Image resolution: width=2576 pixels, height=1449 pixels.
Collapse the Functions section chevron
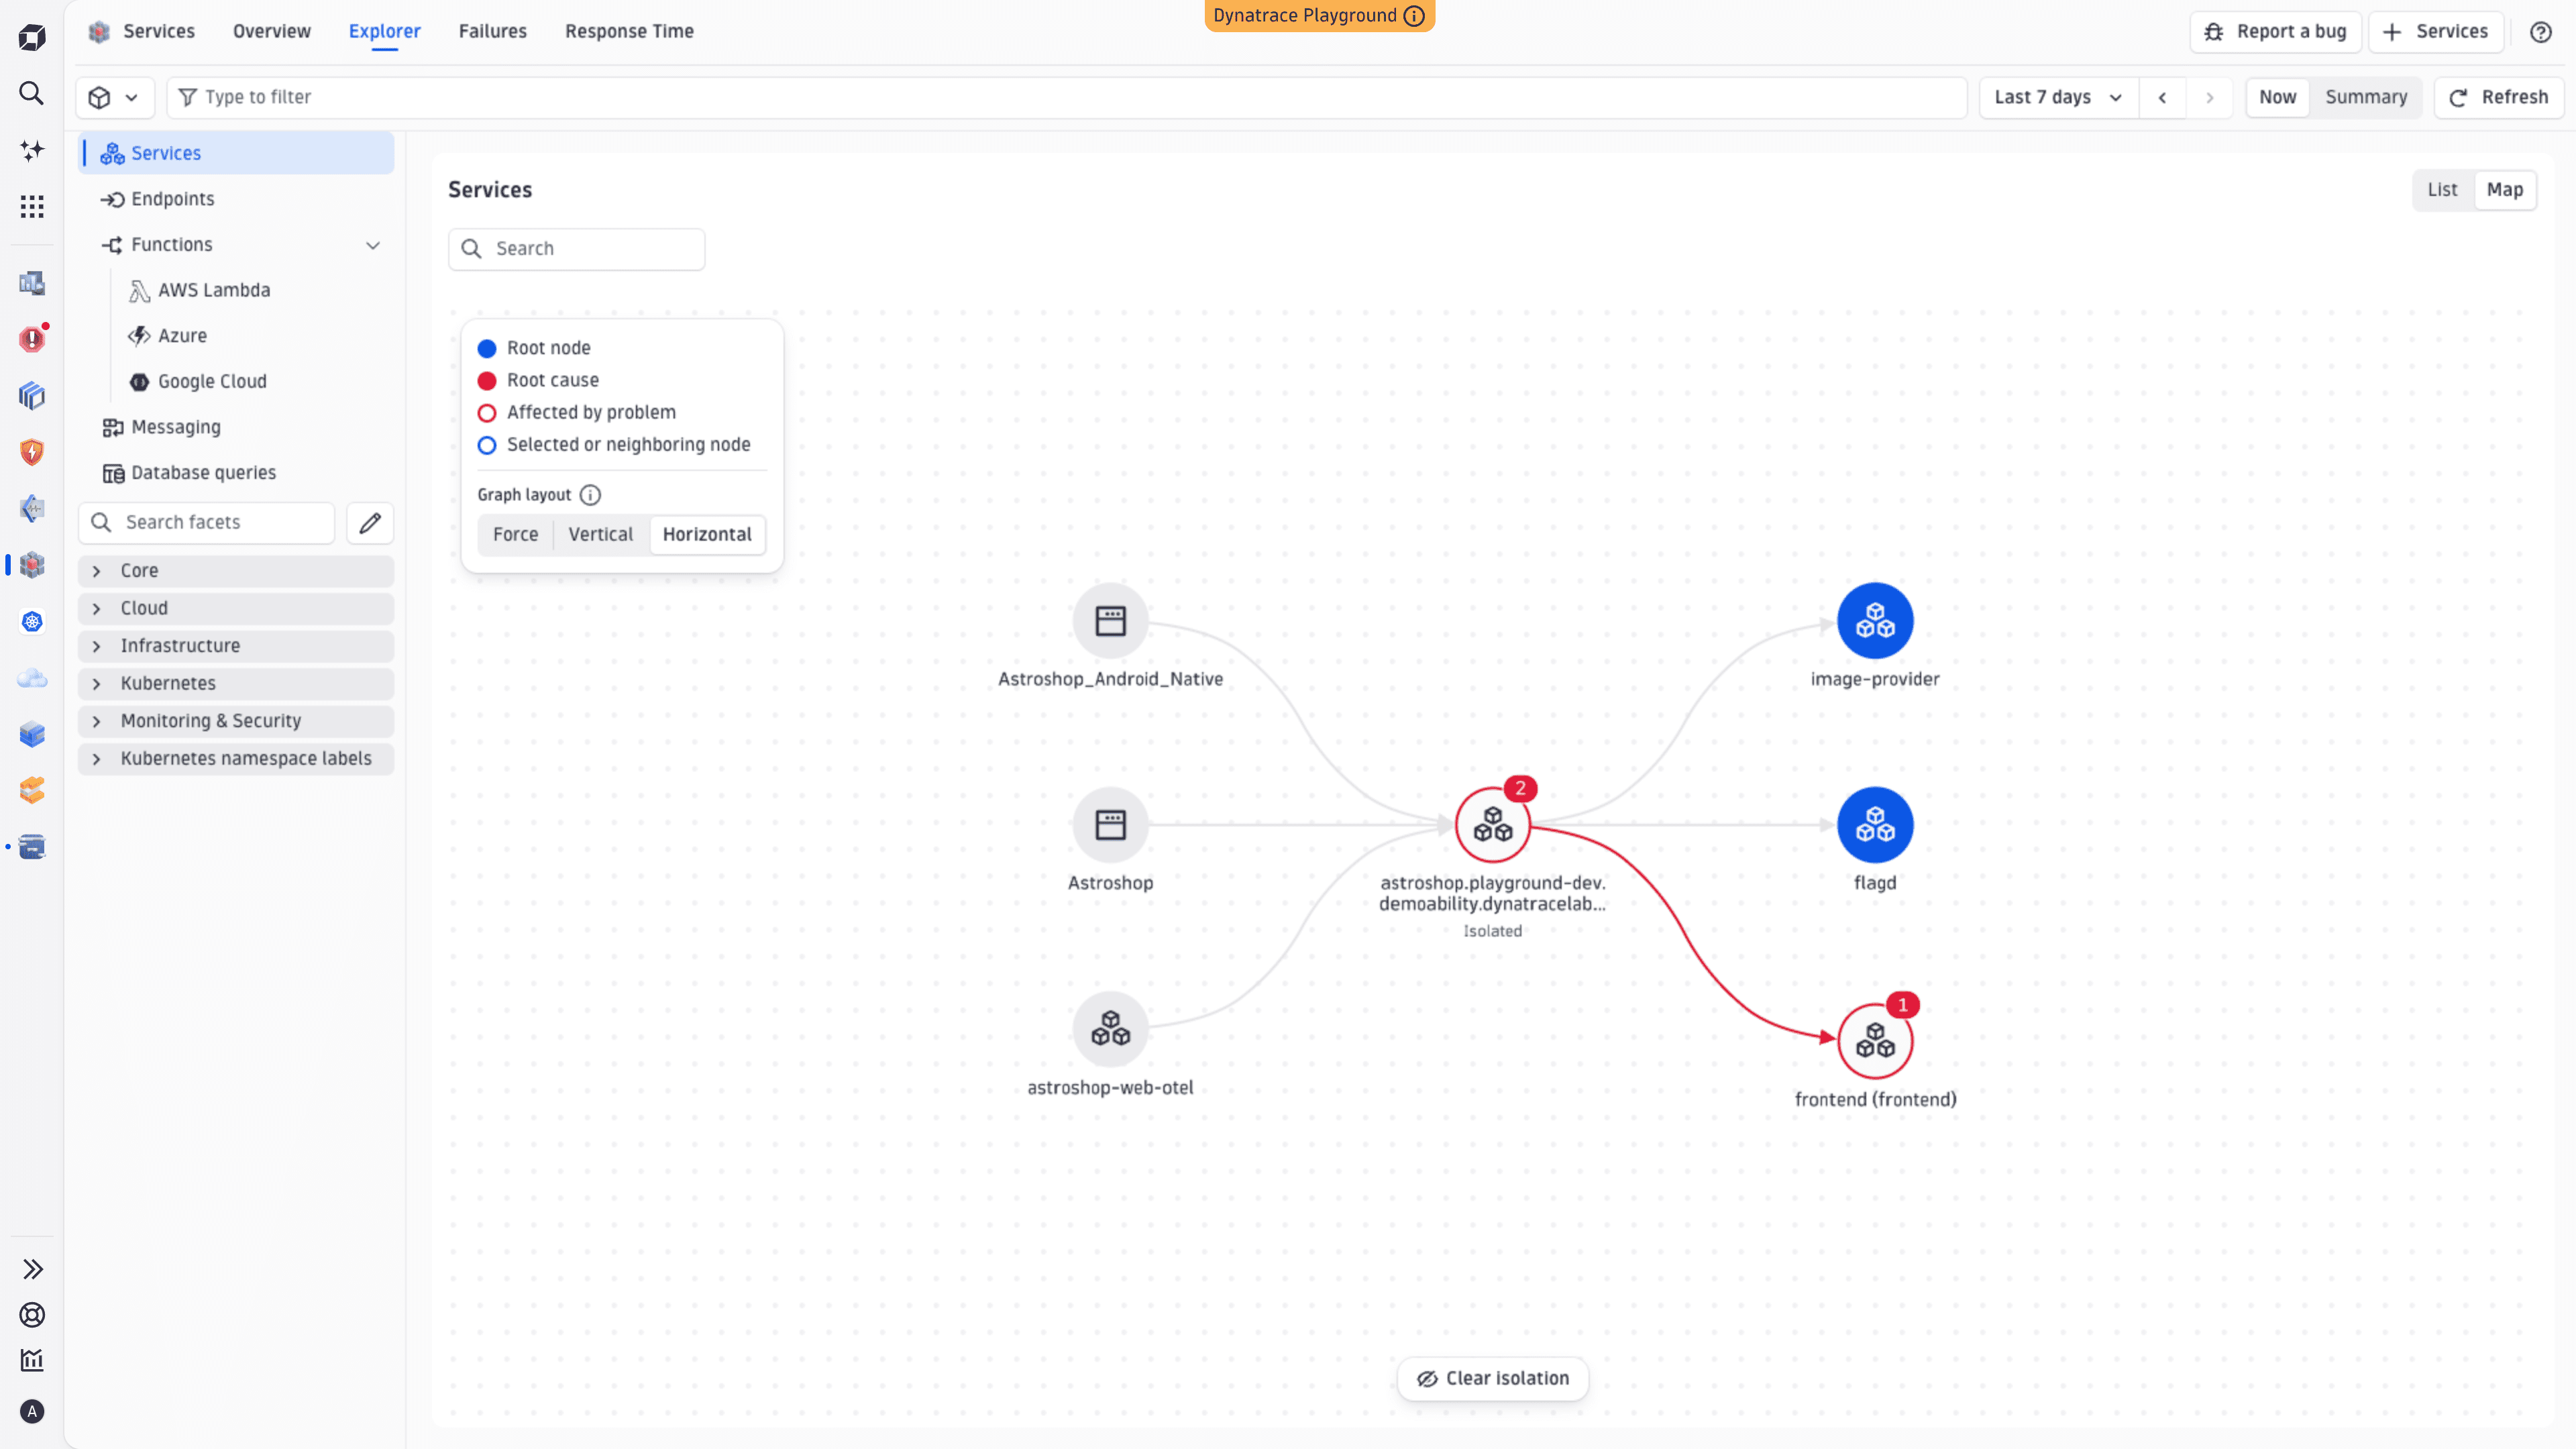[373, 245]
